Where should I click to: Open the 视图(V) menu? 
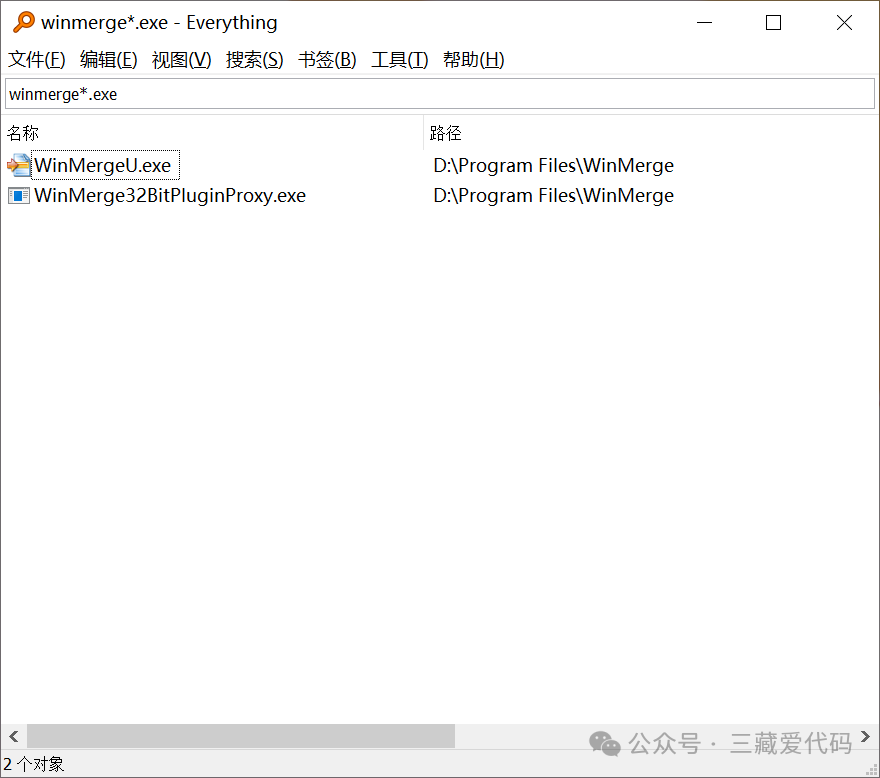click(181, 60)
